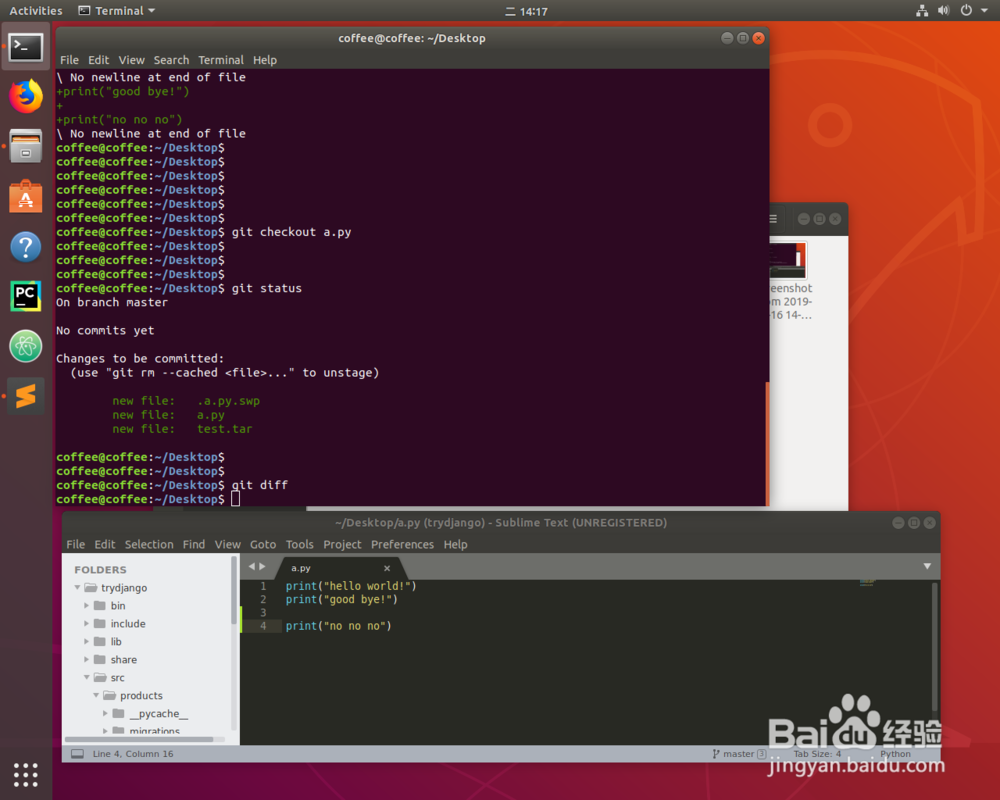Screen dimensions: 1000x800
Task: Click the sidebar horizontal scrollbar in Sublime
Action: tap(139, 739)
